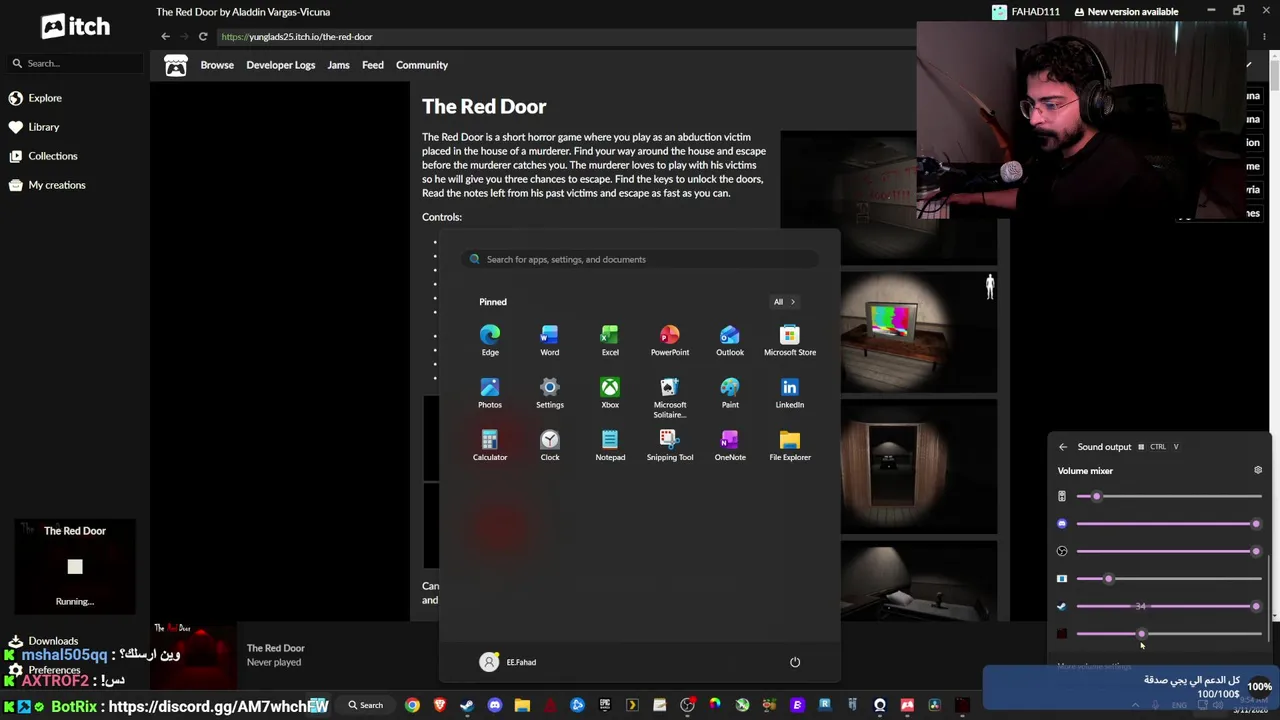Open Microsoft Store pinned app
Viewport: 1280px width, 720px height.
(790, 340)
